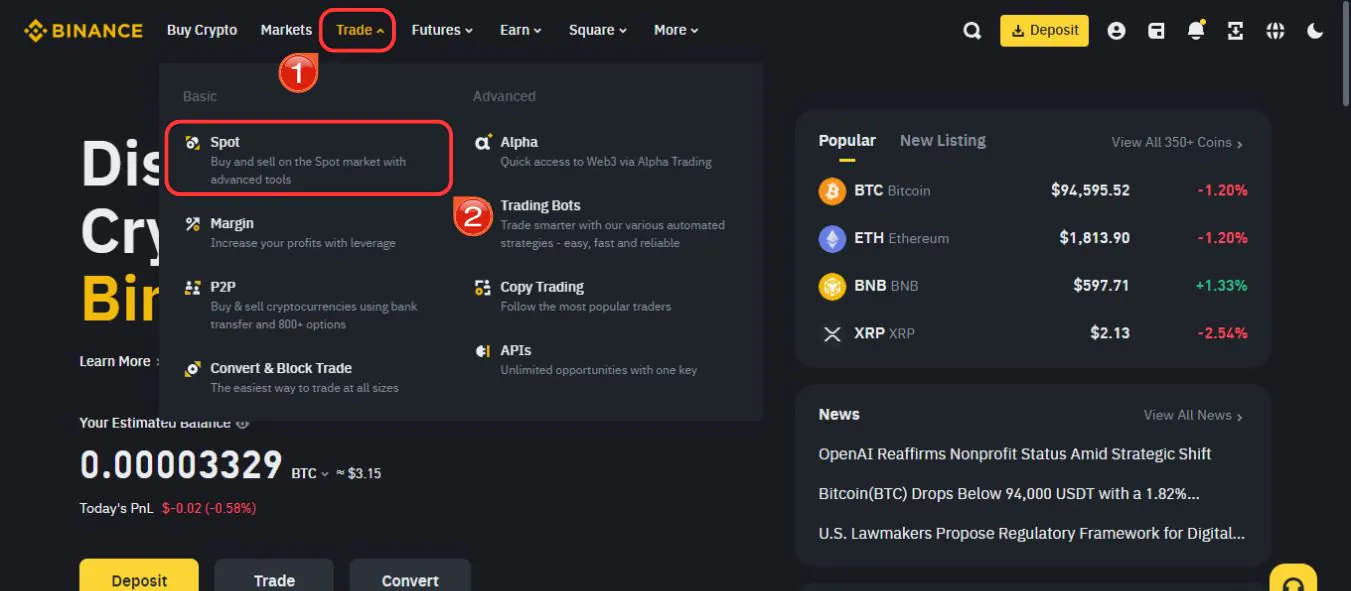Click the Alpha icon

point(483,143)
